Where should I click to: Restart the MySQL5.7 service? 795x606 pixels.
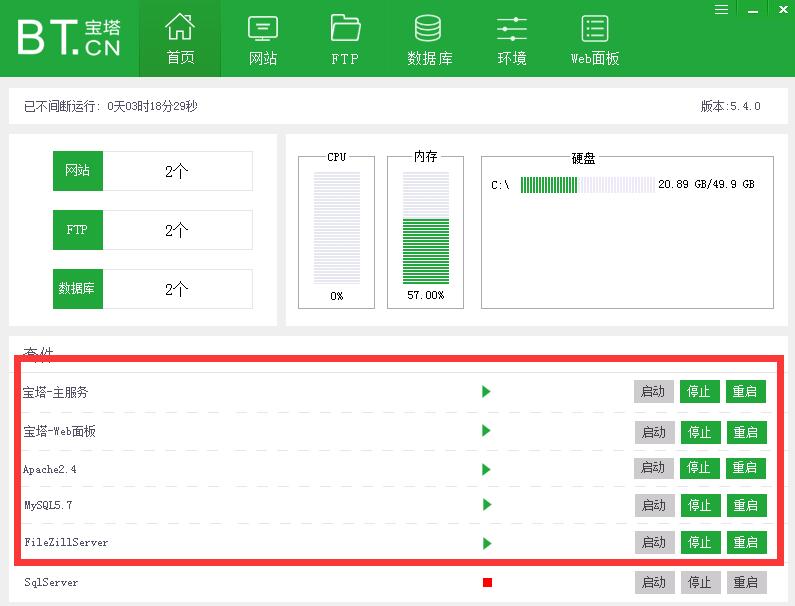(746, 506)
